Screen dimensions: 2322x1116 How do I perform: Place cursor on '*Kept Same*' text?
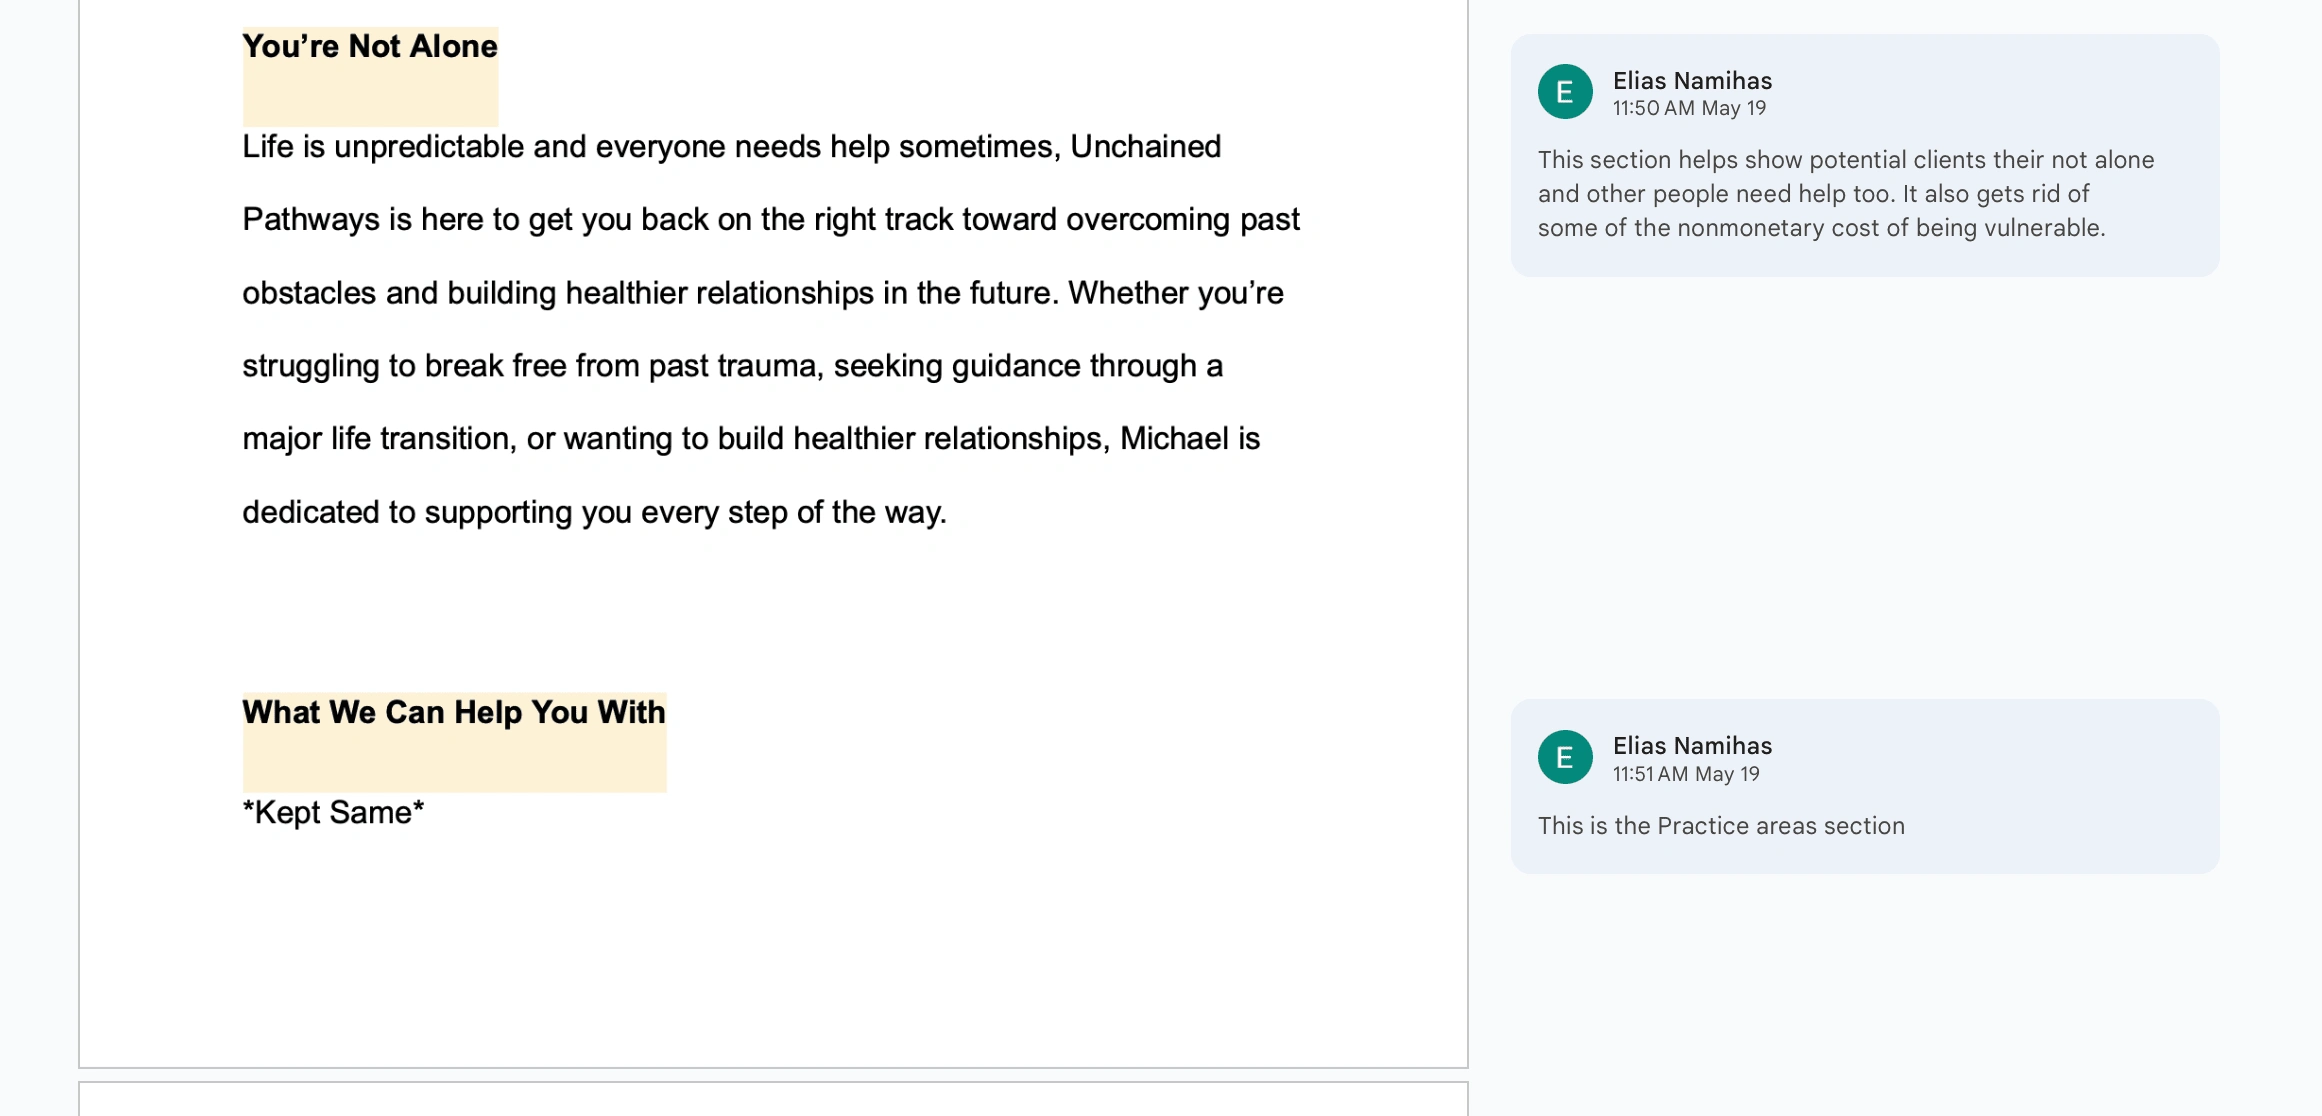coord(333,812)
